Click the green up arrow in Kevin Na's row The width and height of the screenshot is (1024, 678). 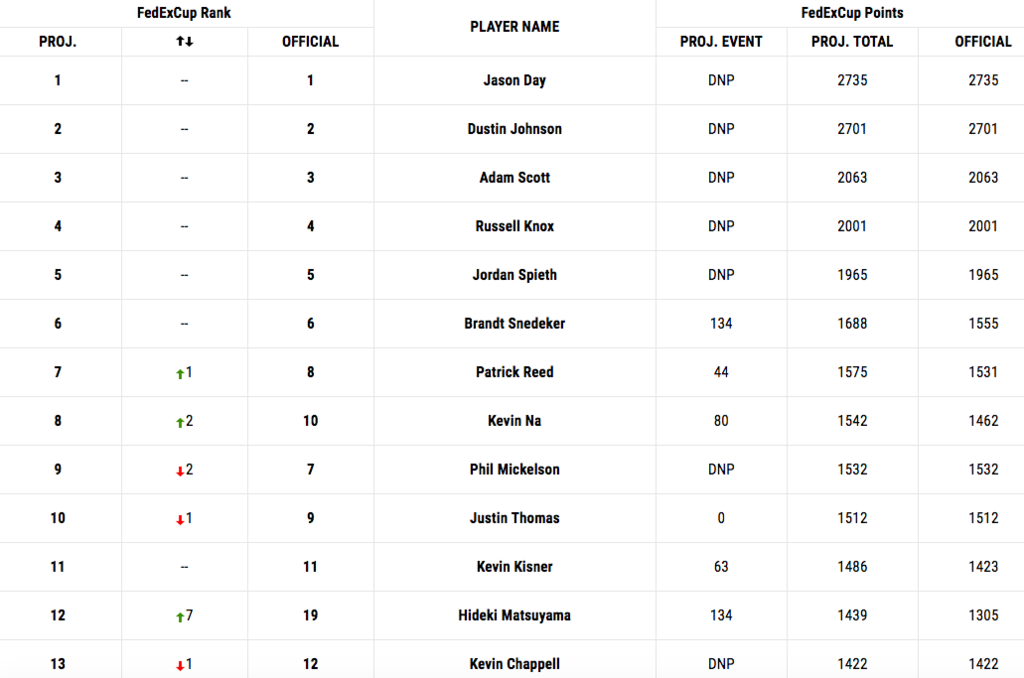(x=180, y=423)
